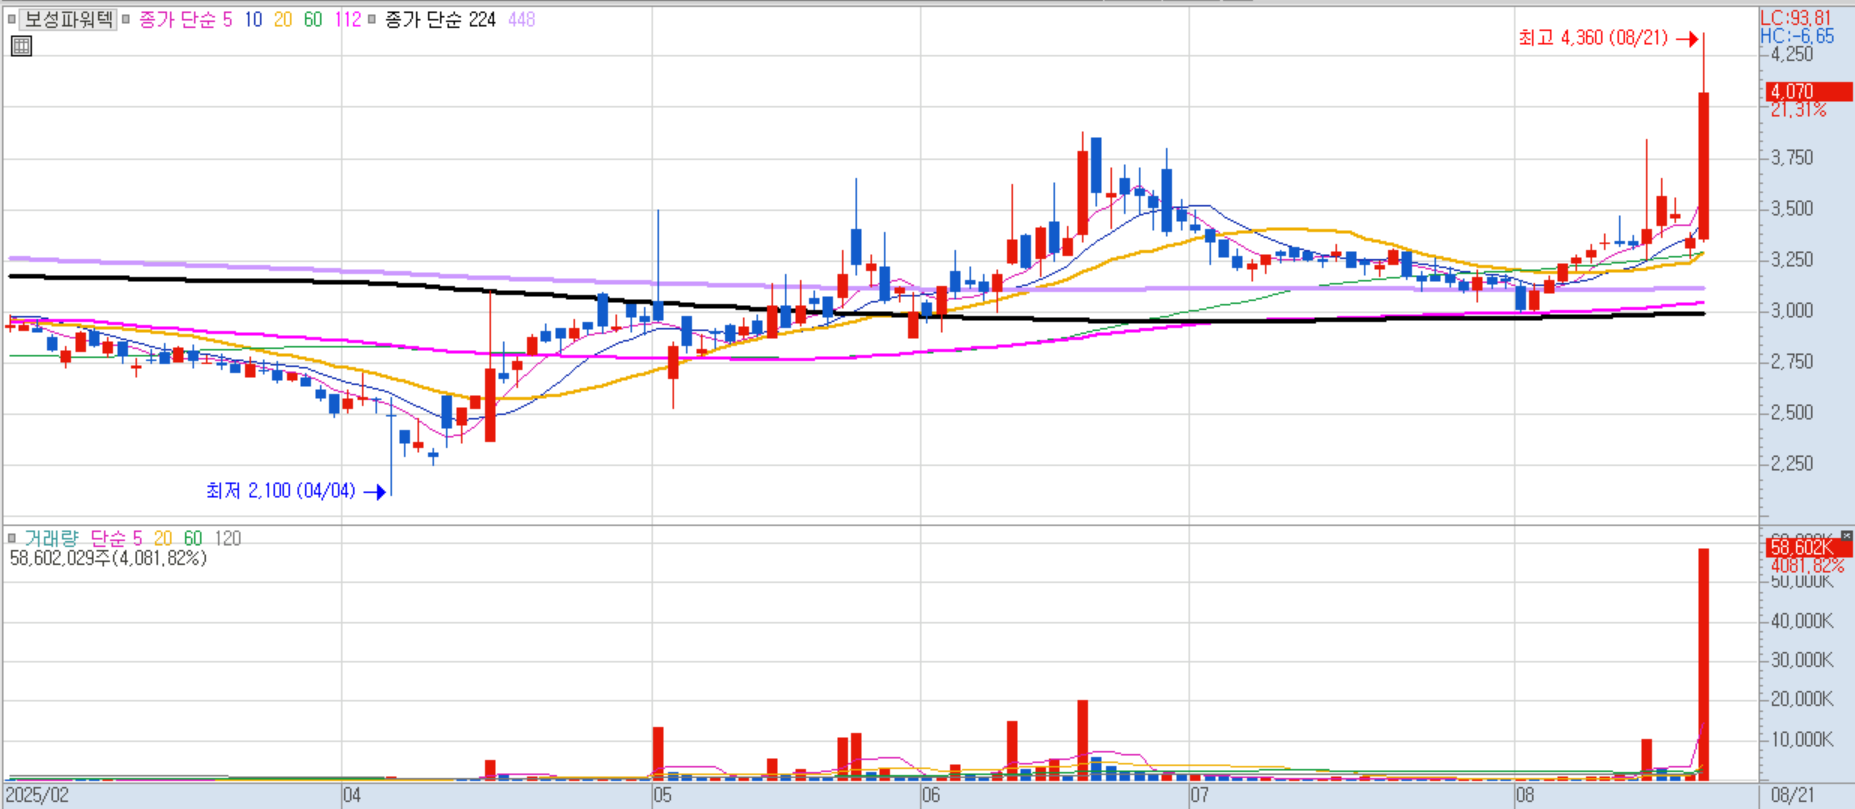
Task: Toggle the square before 거래량 label
Action: (x=12, y=538)
